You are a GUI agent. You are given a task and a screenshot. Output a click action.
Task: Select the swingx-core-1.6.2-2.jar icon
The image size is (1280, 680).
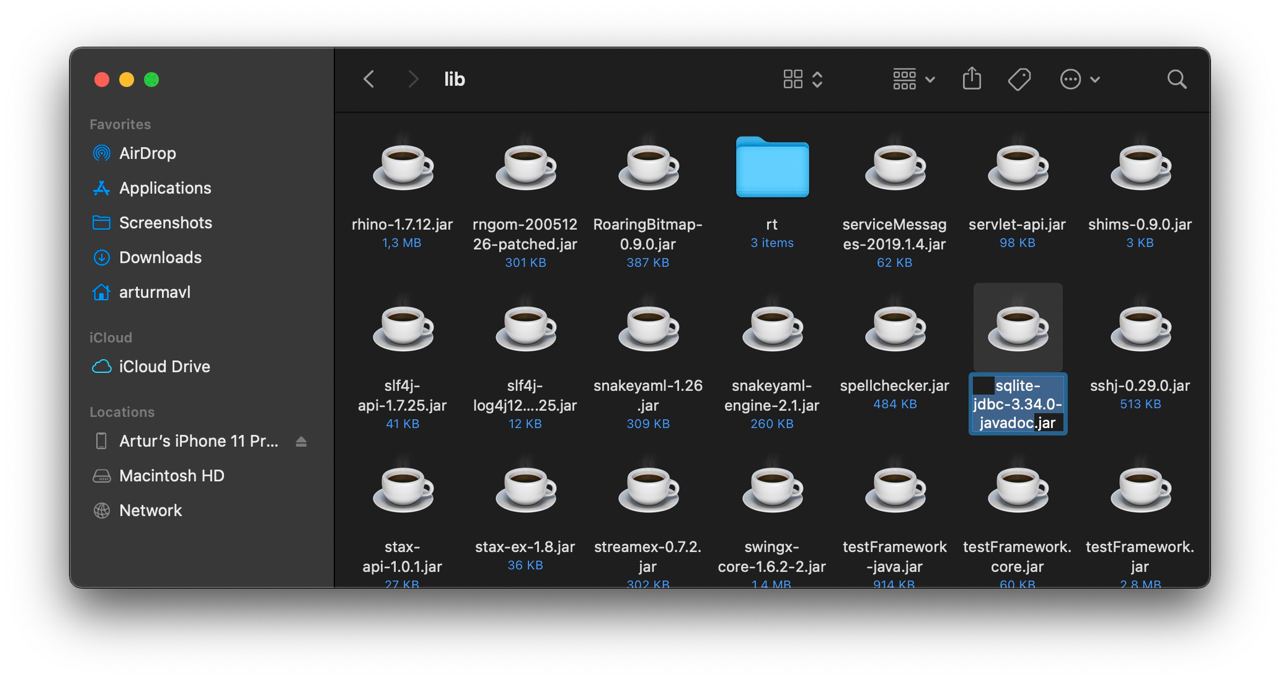[772, 489]
